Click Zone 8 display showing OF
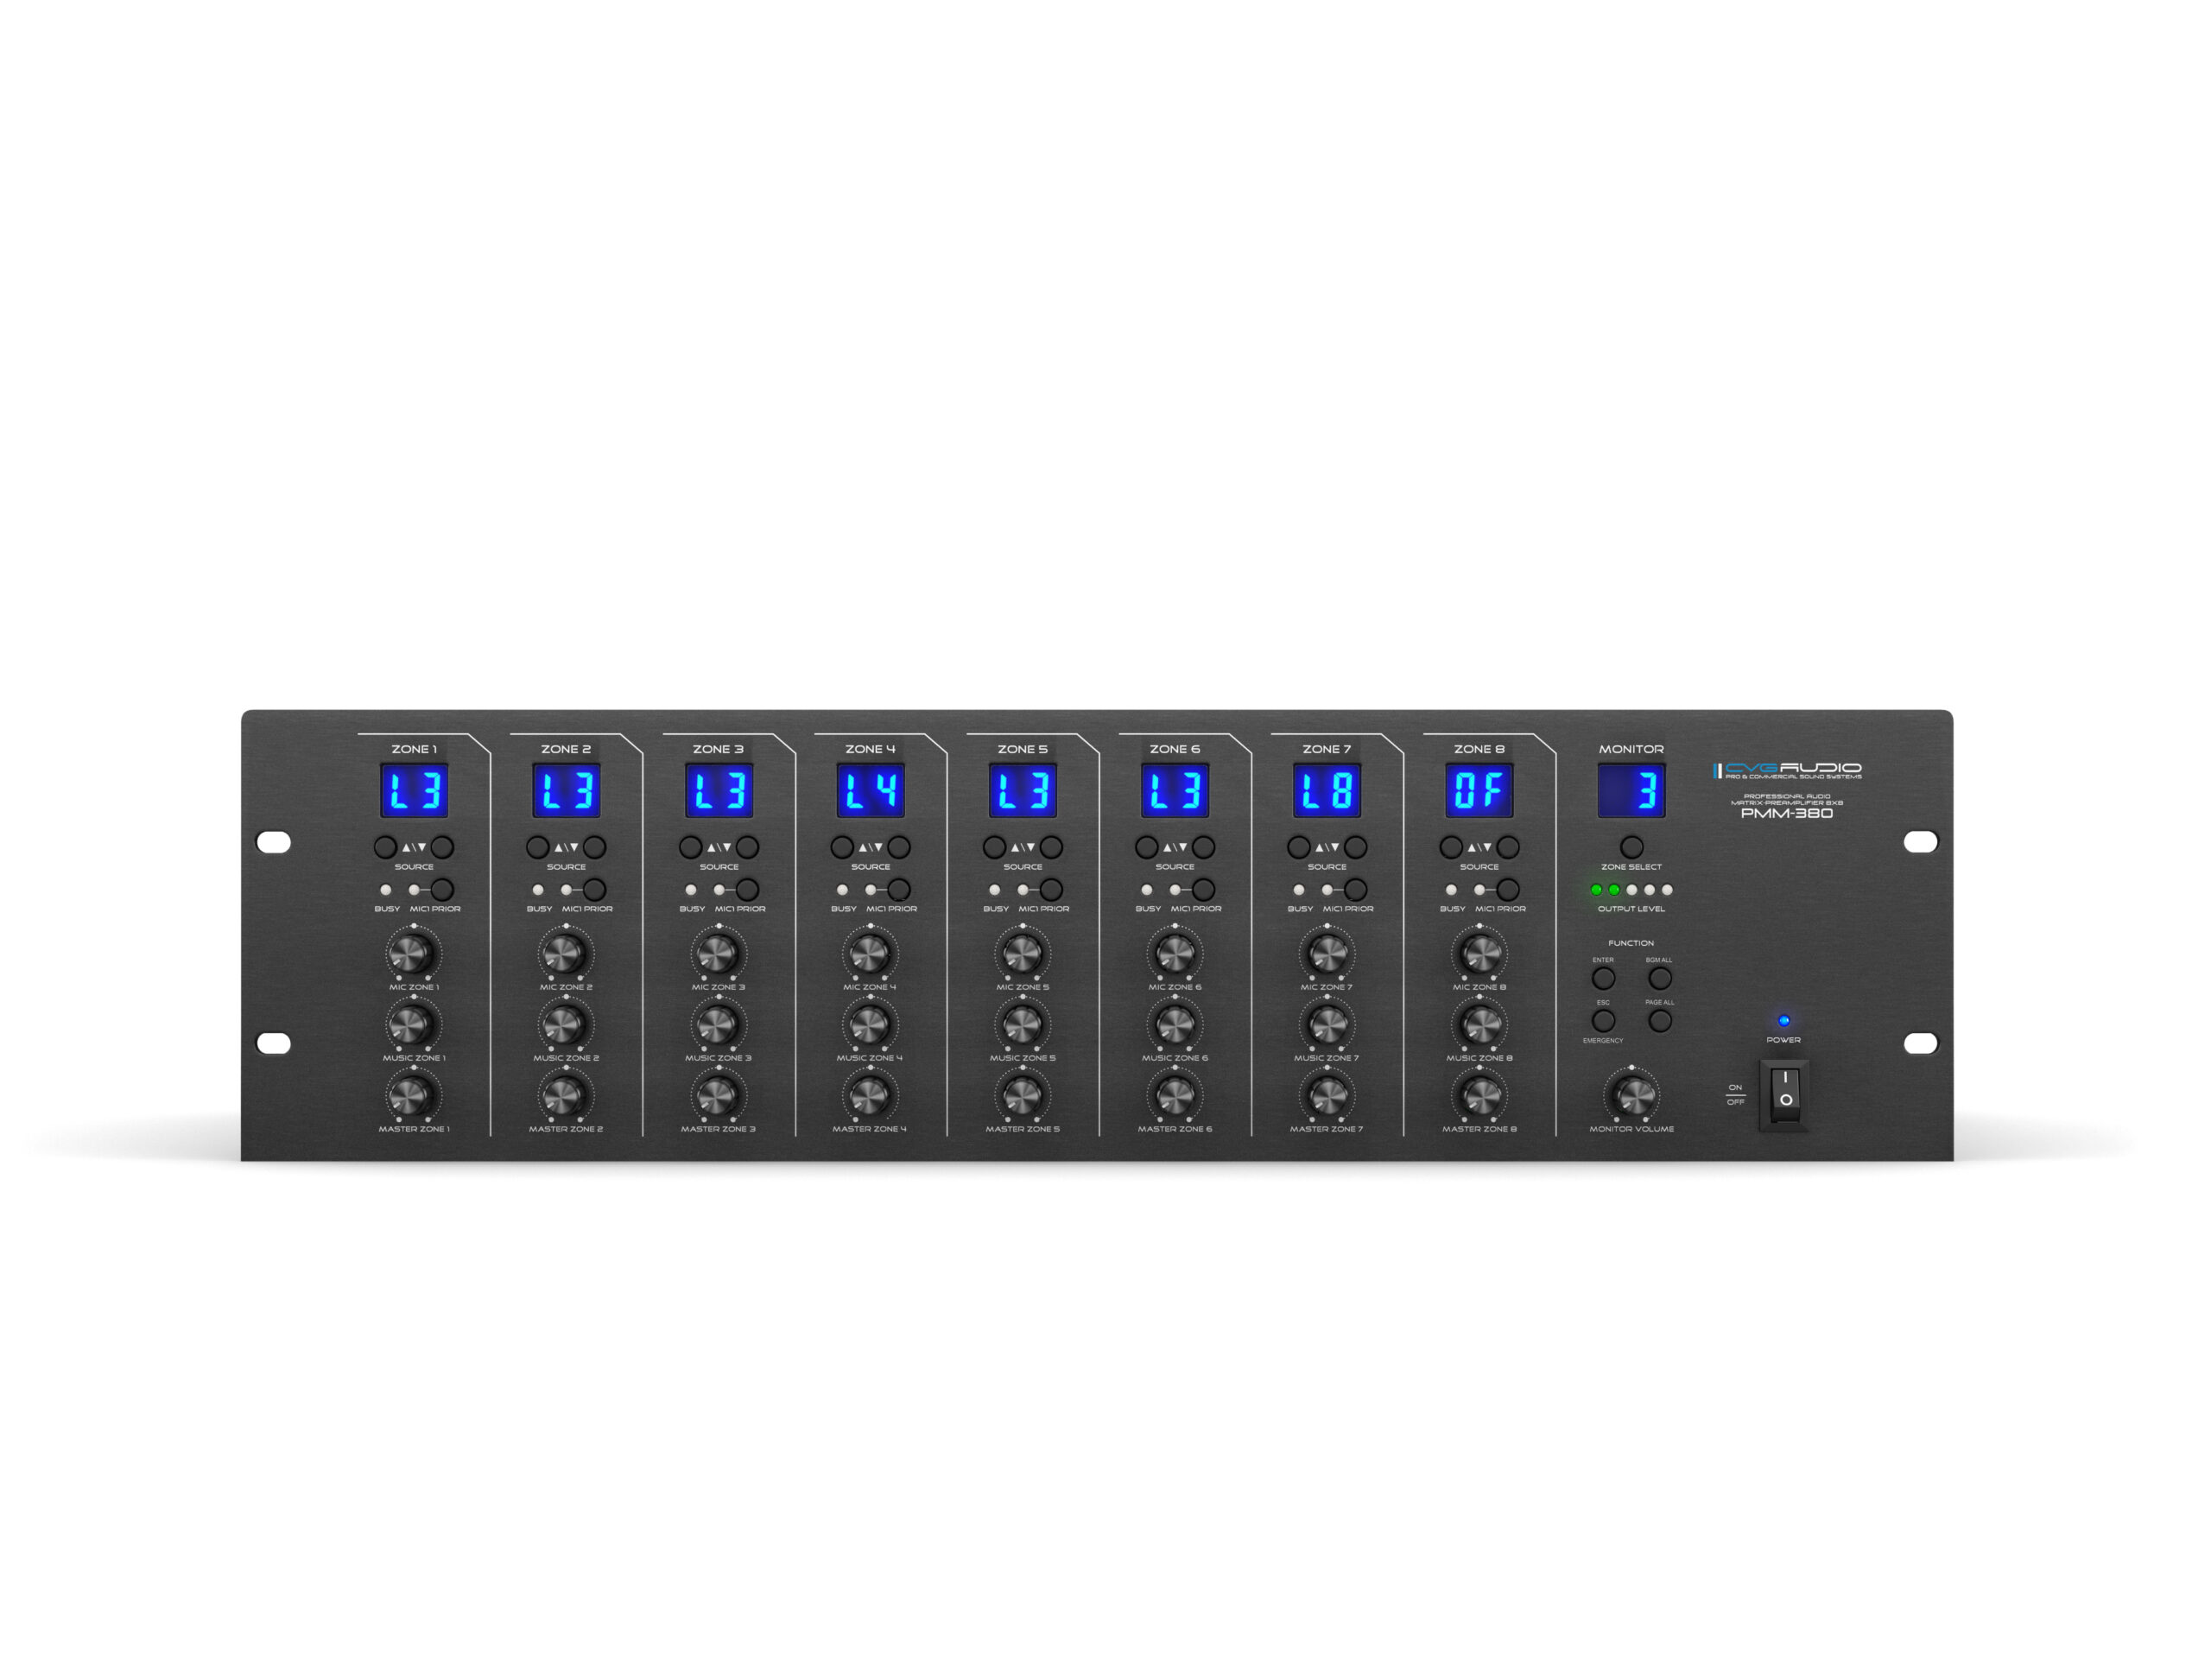 (1478, 790)
